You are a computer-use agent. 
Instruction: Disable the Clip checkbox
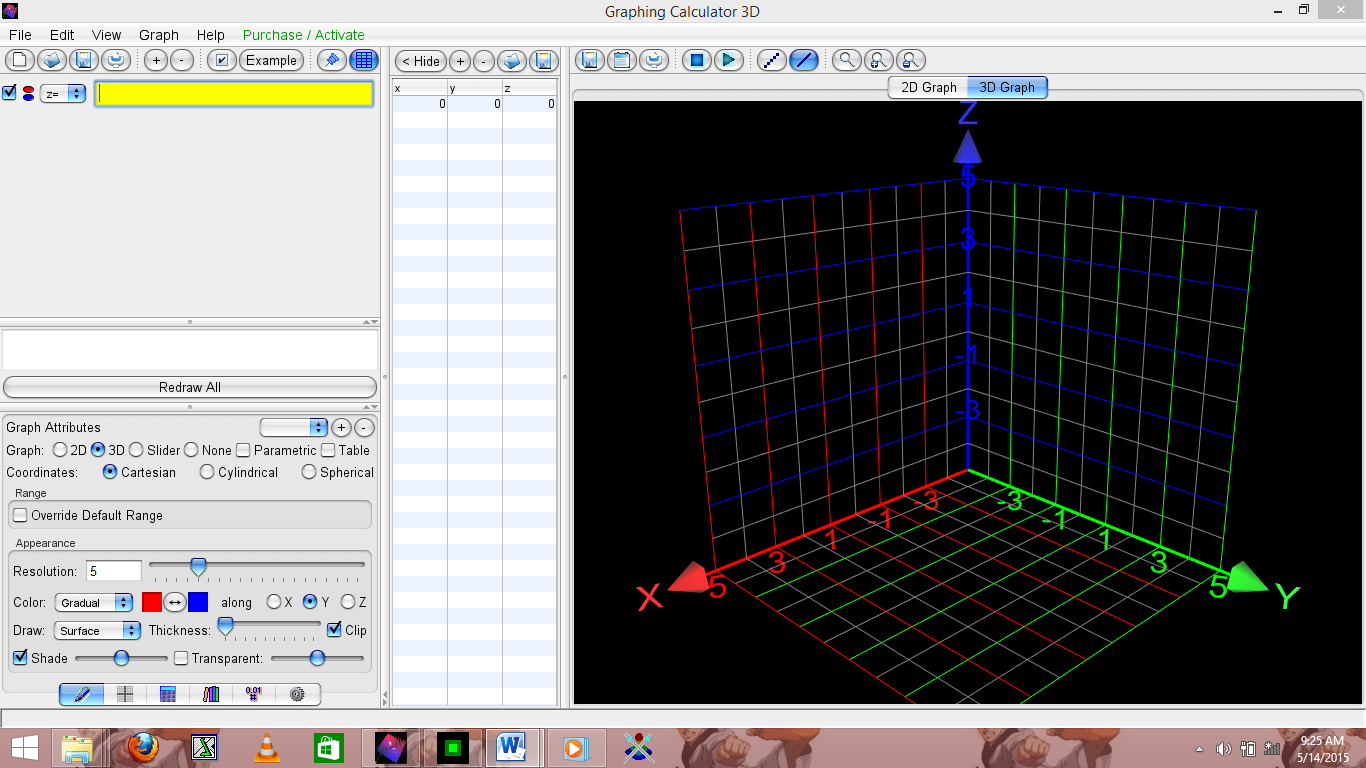click(x=334, y=630)
